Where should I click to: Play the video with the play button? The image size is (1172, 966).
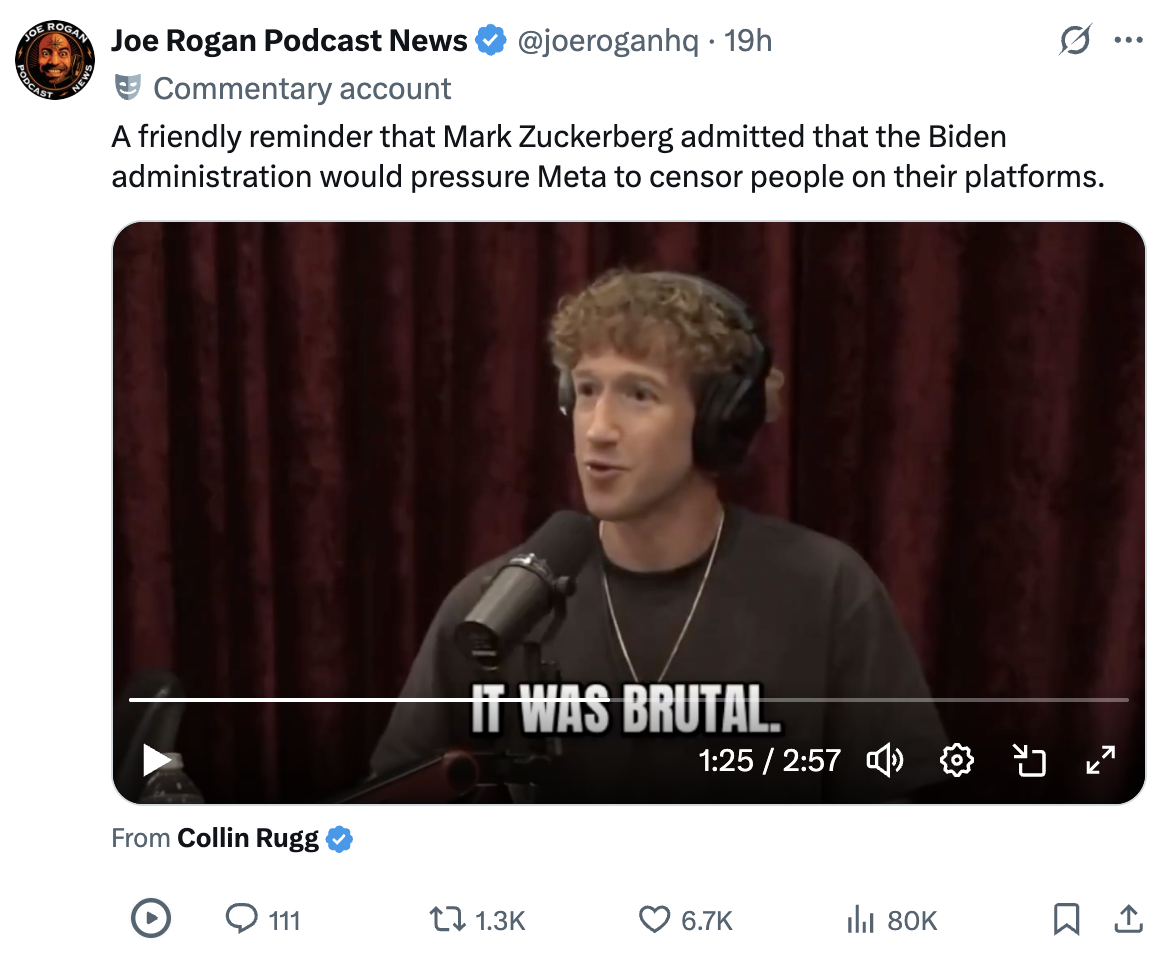click(x=157, y=760)
